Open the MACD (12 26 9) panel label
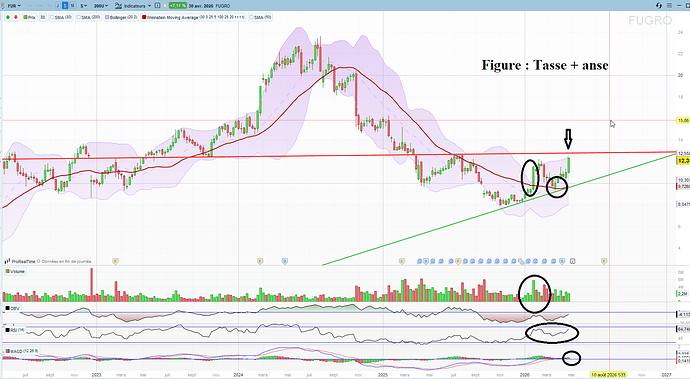Screen dimensions: 690x379 [x=21, y=351]
